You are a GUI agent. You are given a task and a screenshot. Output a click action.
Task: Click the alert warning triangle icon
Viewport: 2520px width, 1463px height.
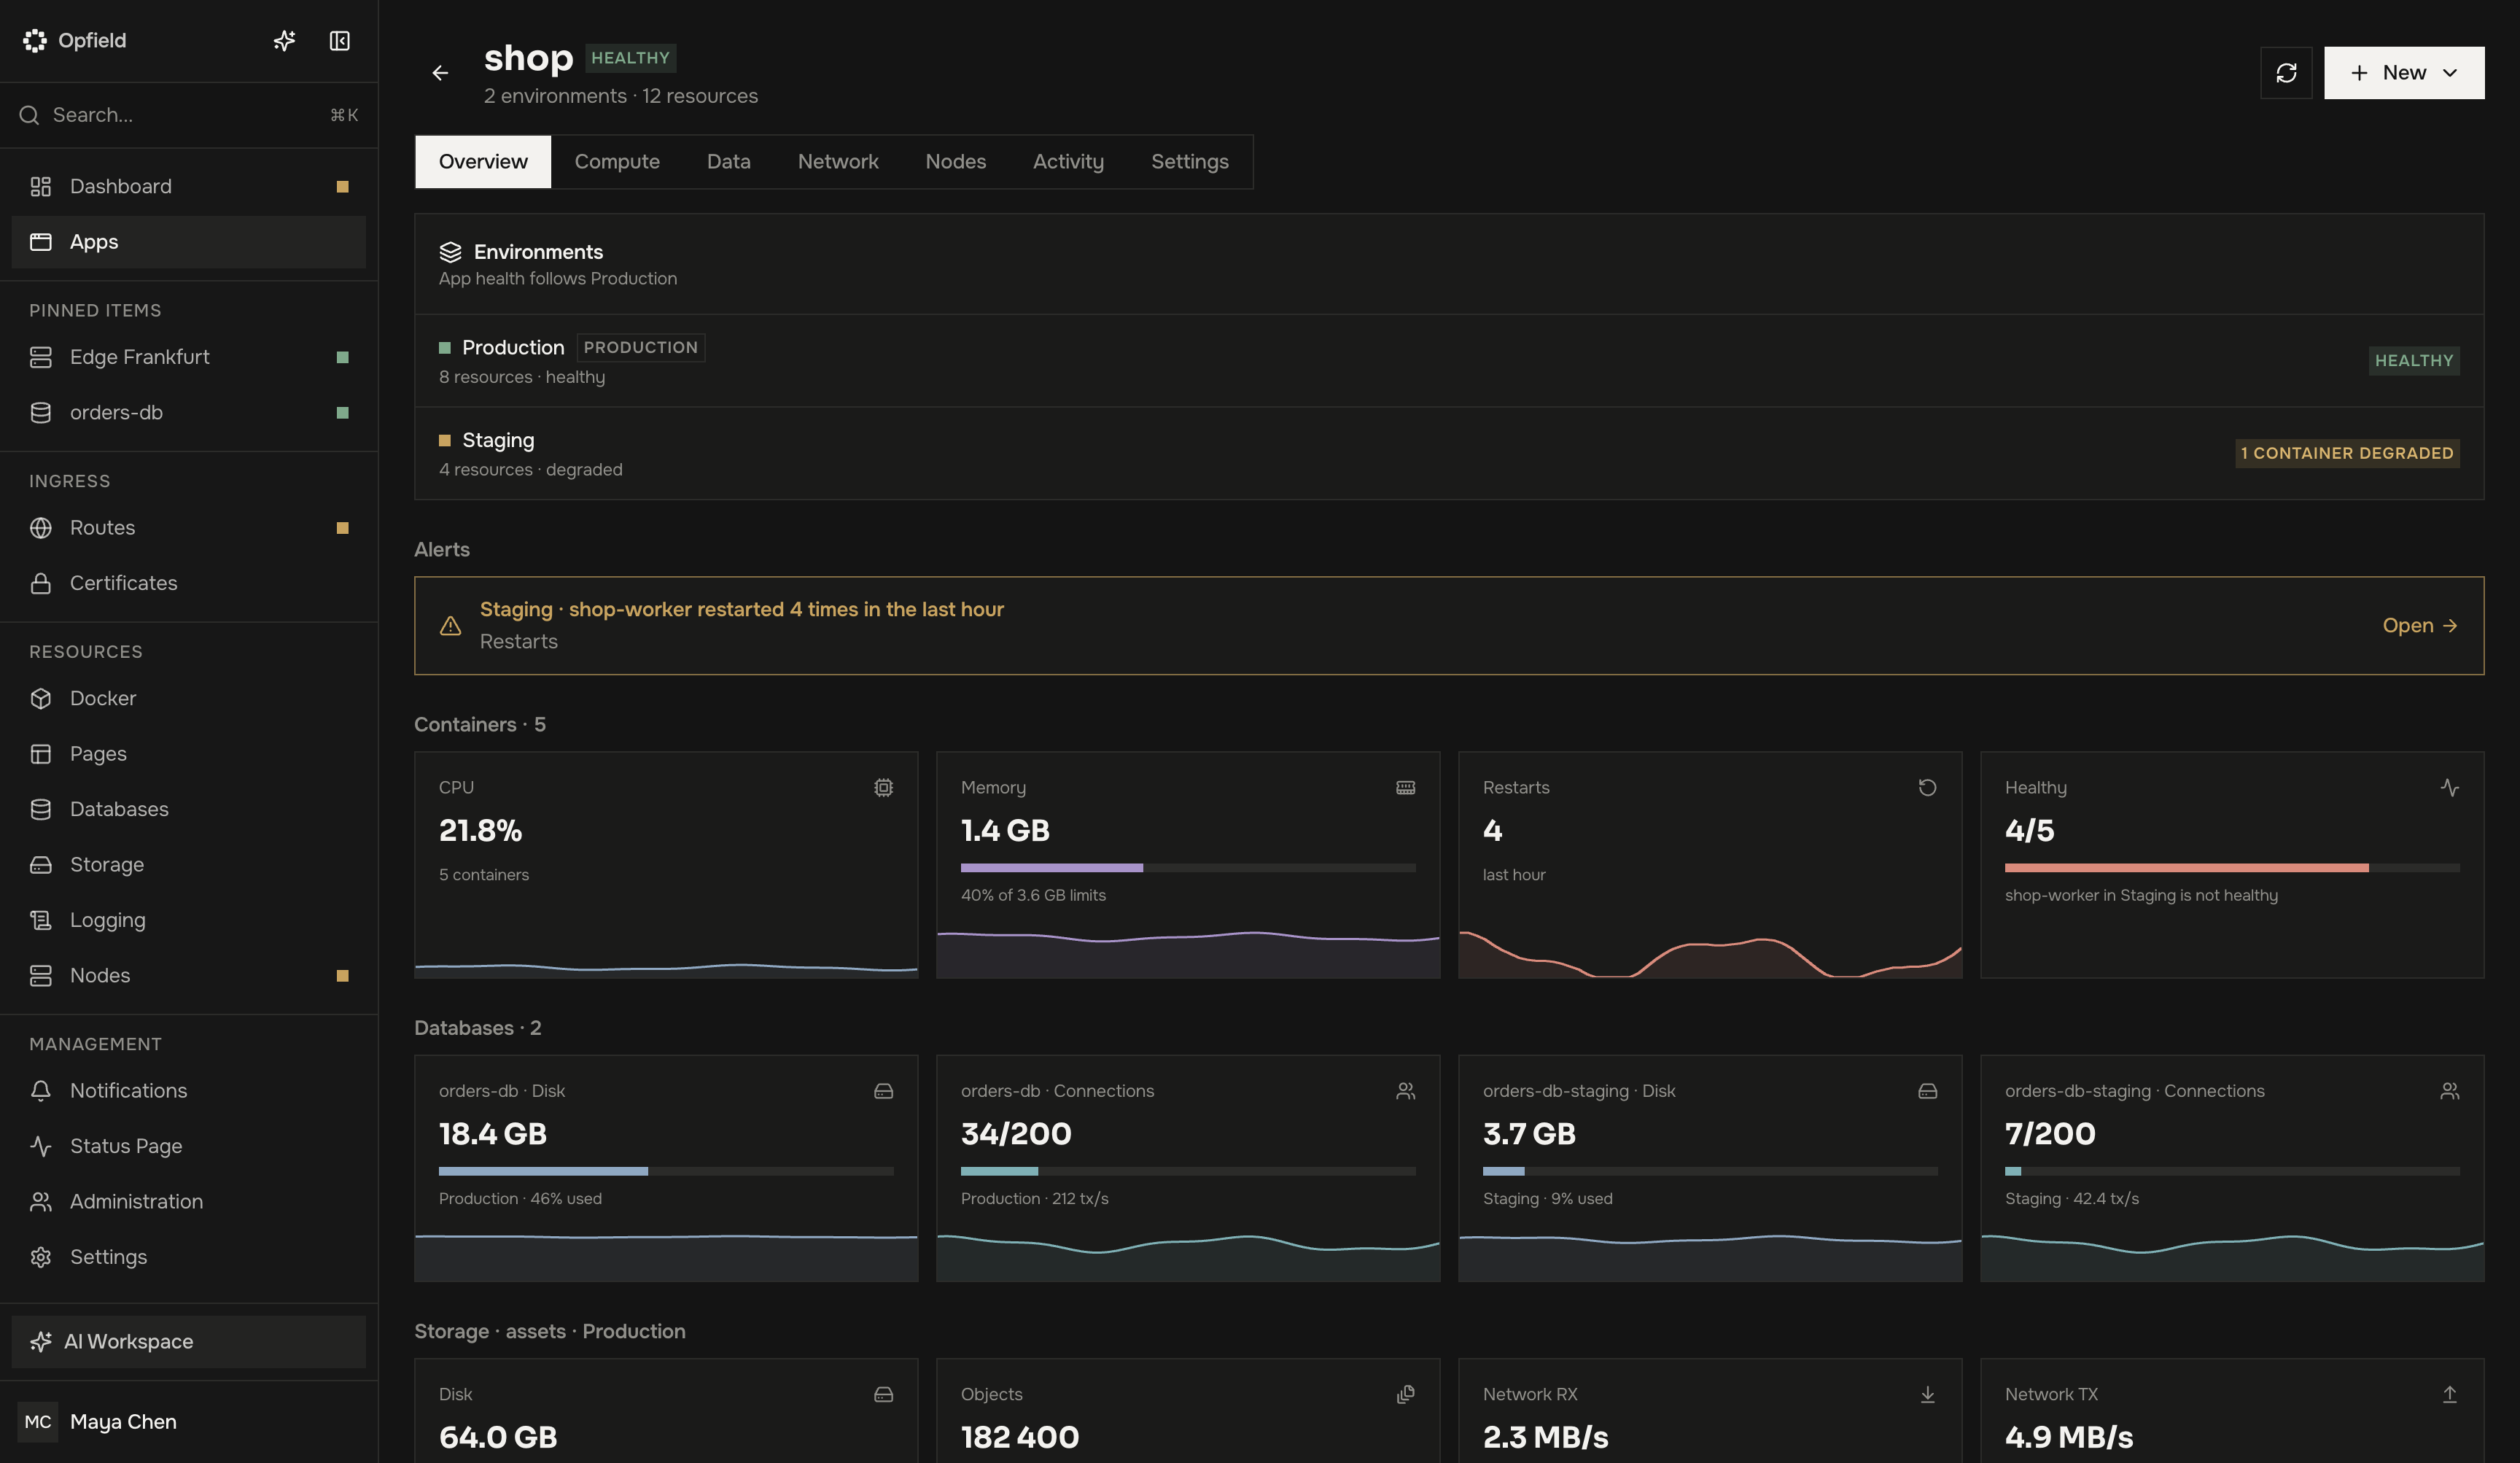click(x=451, y=626)
